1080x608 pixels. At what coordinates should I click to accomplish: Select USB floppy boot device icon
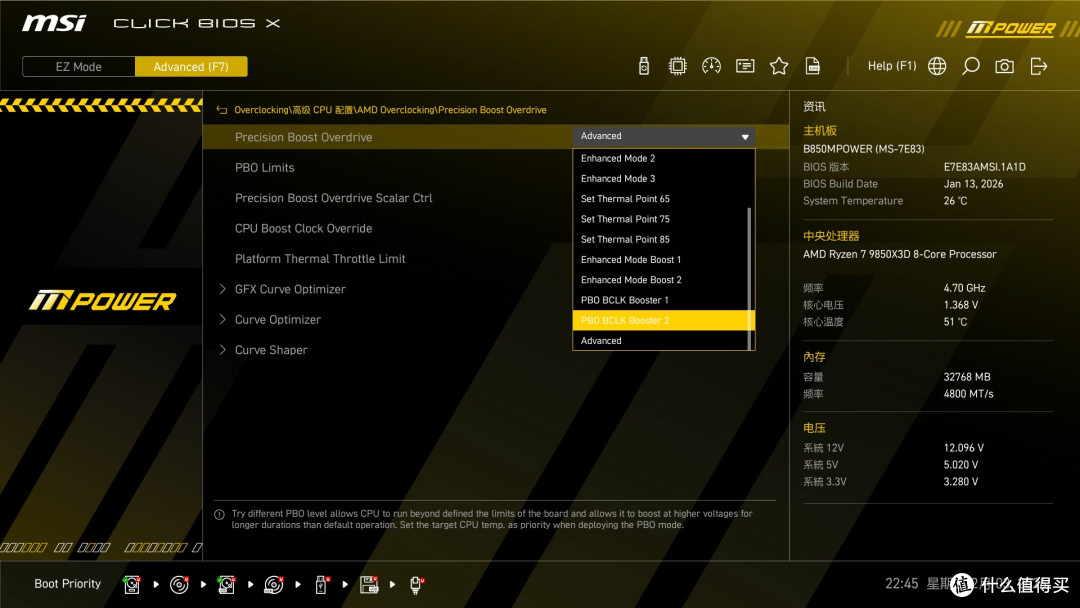pyautogui.click(x=368, y=585)
